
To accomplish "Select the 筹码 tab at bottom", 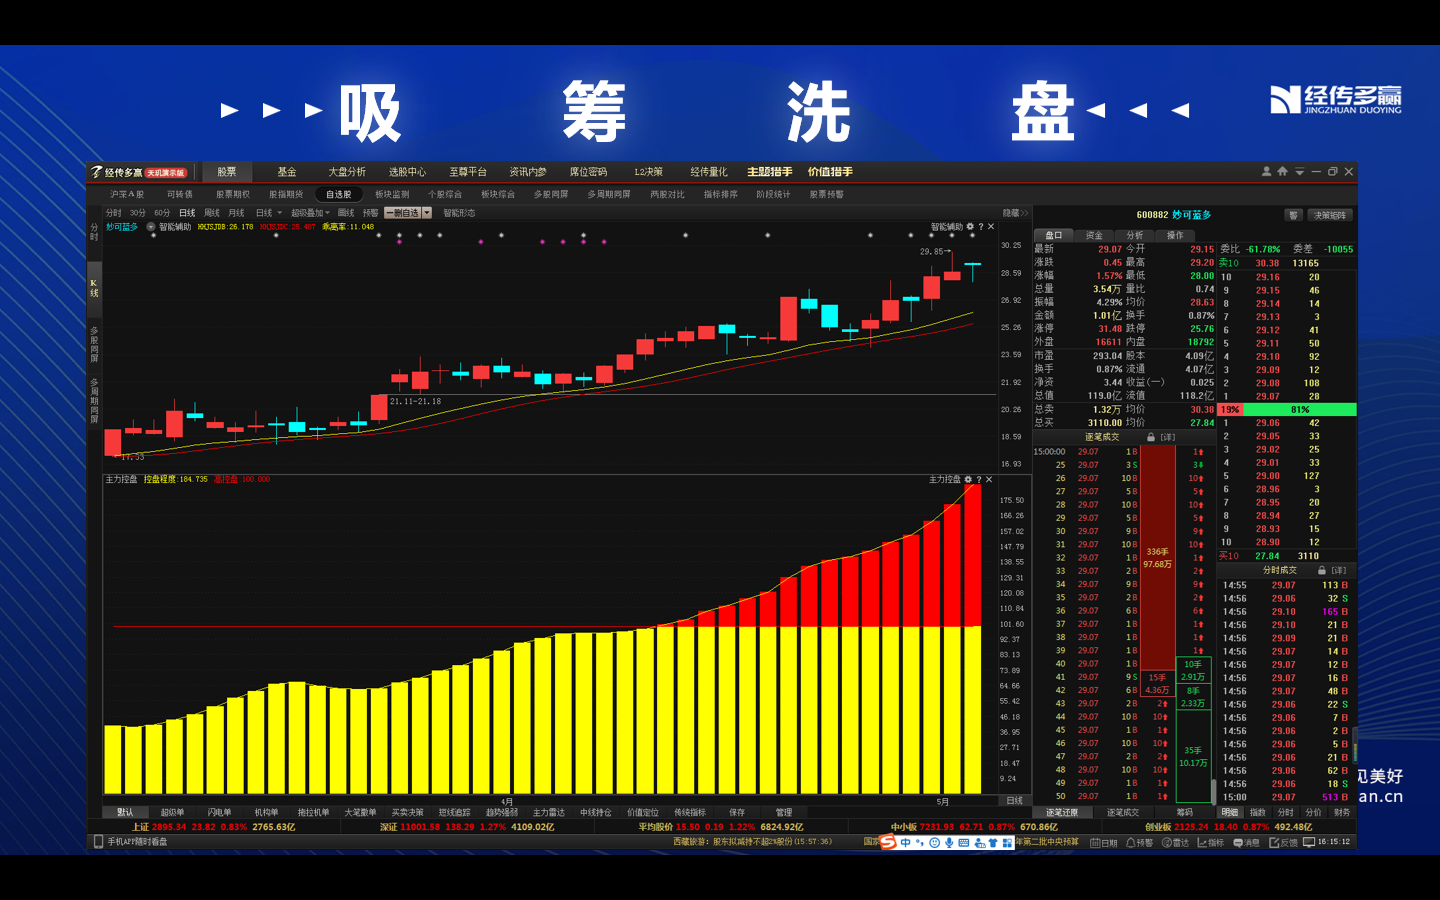I will coord(1185,813).
